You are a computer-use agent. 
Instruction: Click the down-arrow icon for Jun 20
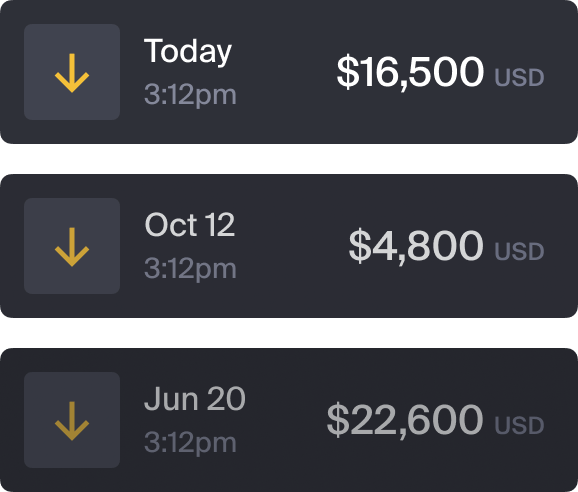click(72, 421)
